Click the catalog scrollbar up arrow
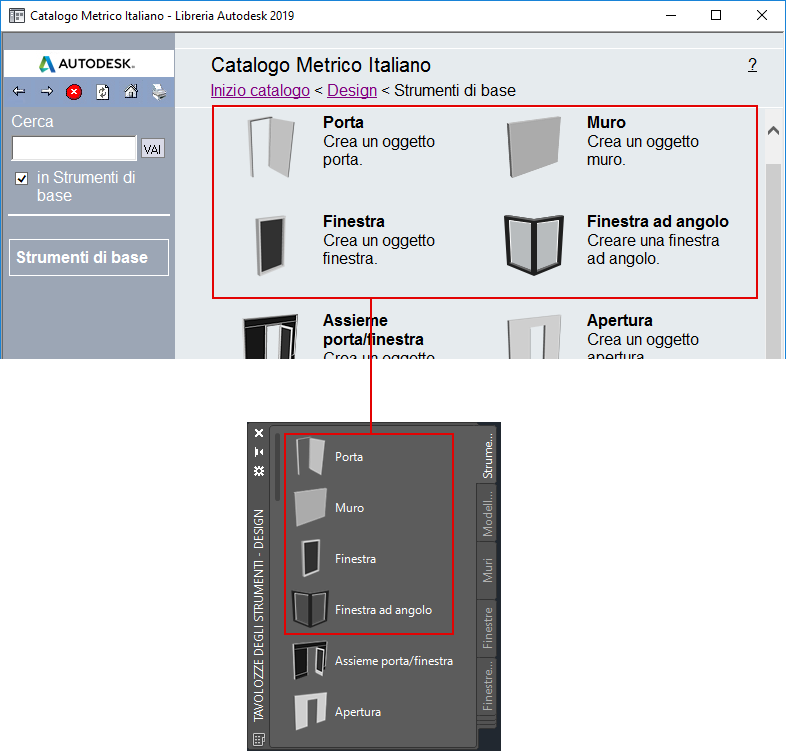The width and height of the screenshot is (786, 751). click(x=773, y=130)
